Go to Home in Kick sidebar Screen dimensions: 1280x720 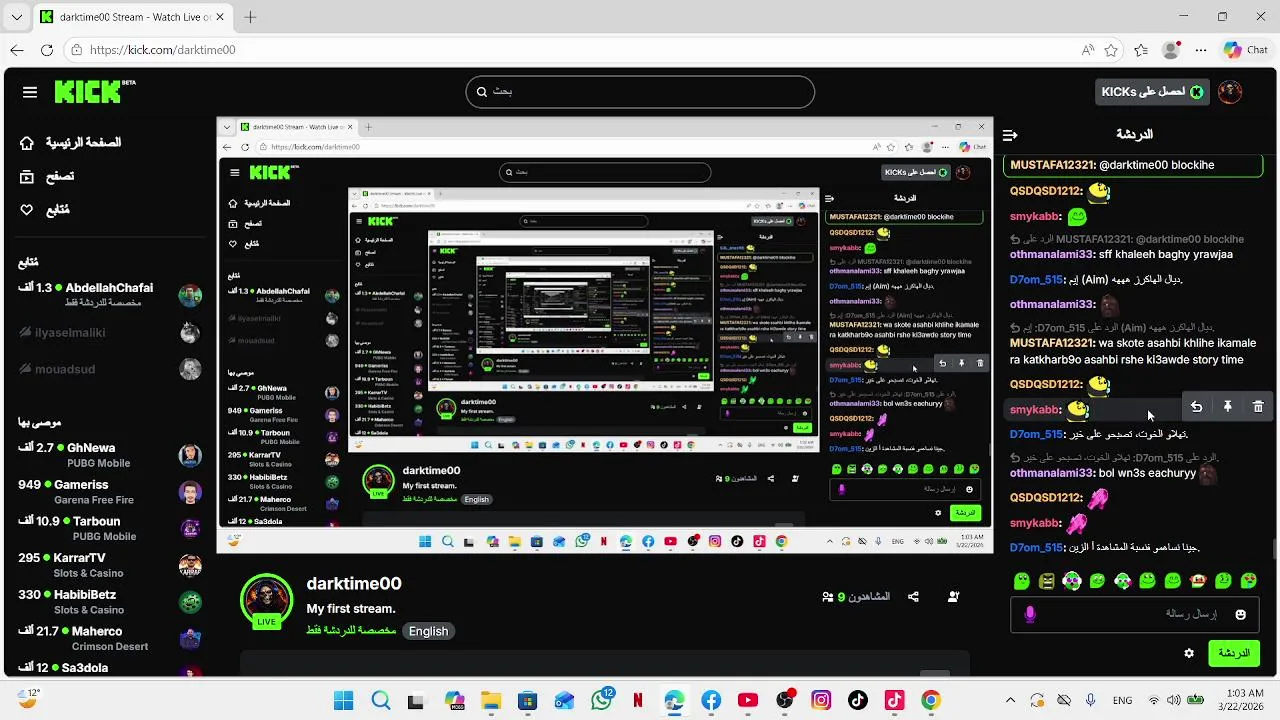pos(72,143)
